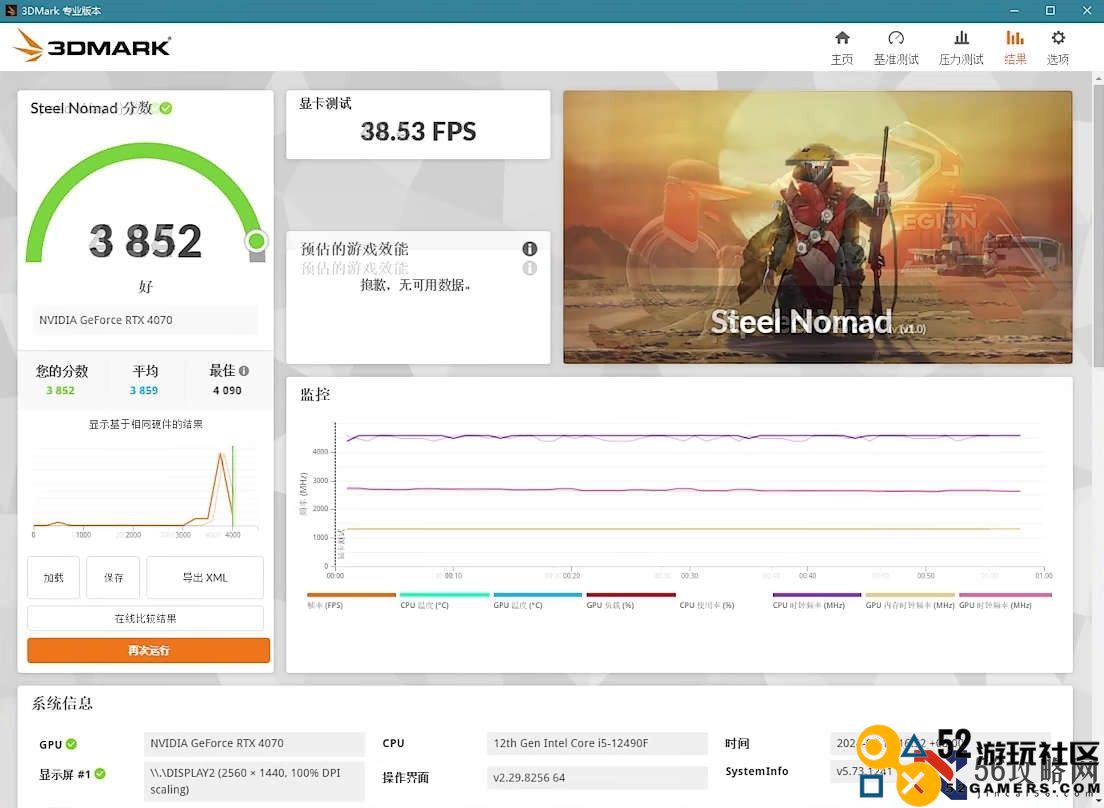This screenshot has height=808, width=1104.
Task: Click the green check next to 显示屏 #1
Action: (100, 774)
